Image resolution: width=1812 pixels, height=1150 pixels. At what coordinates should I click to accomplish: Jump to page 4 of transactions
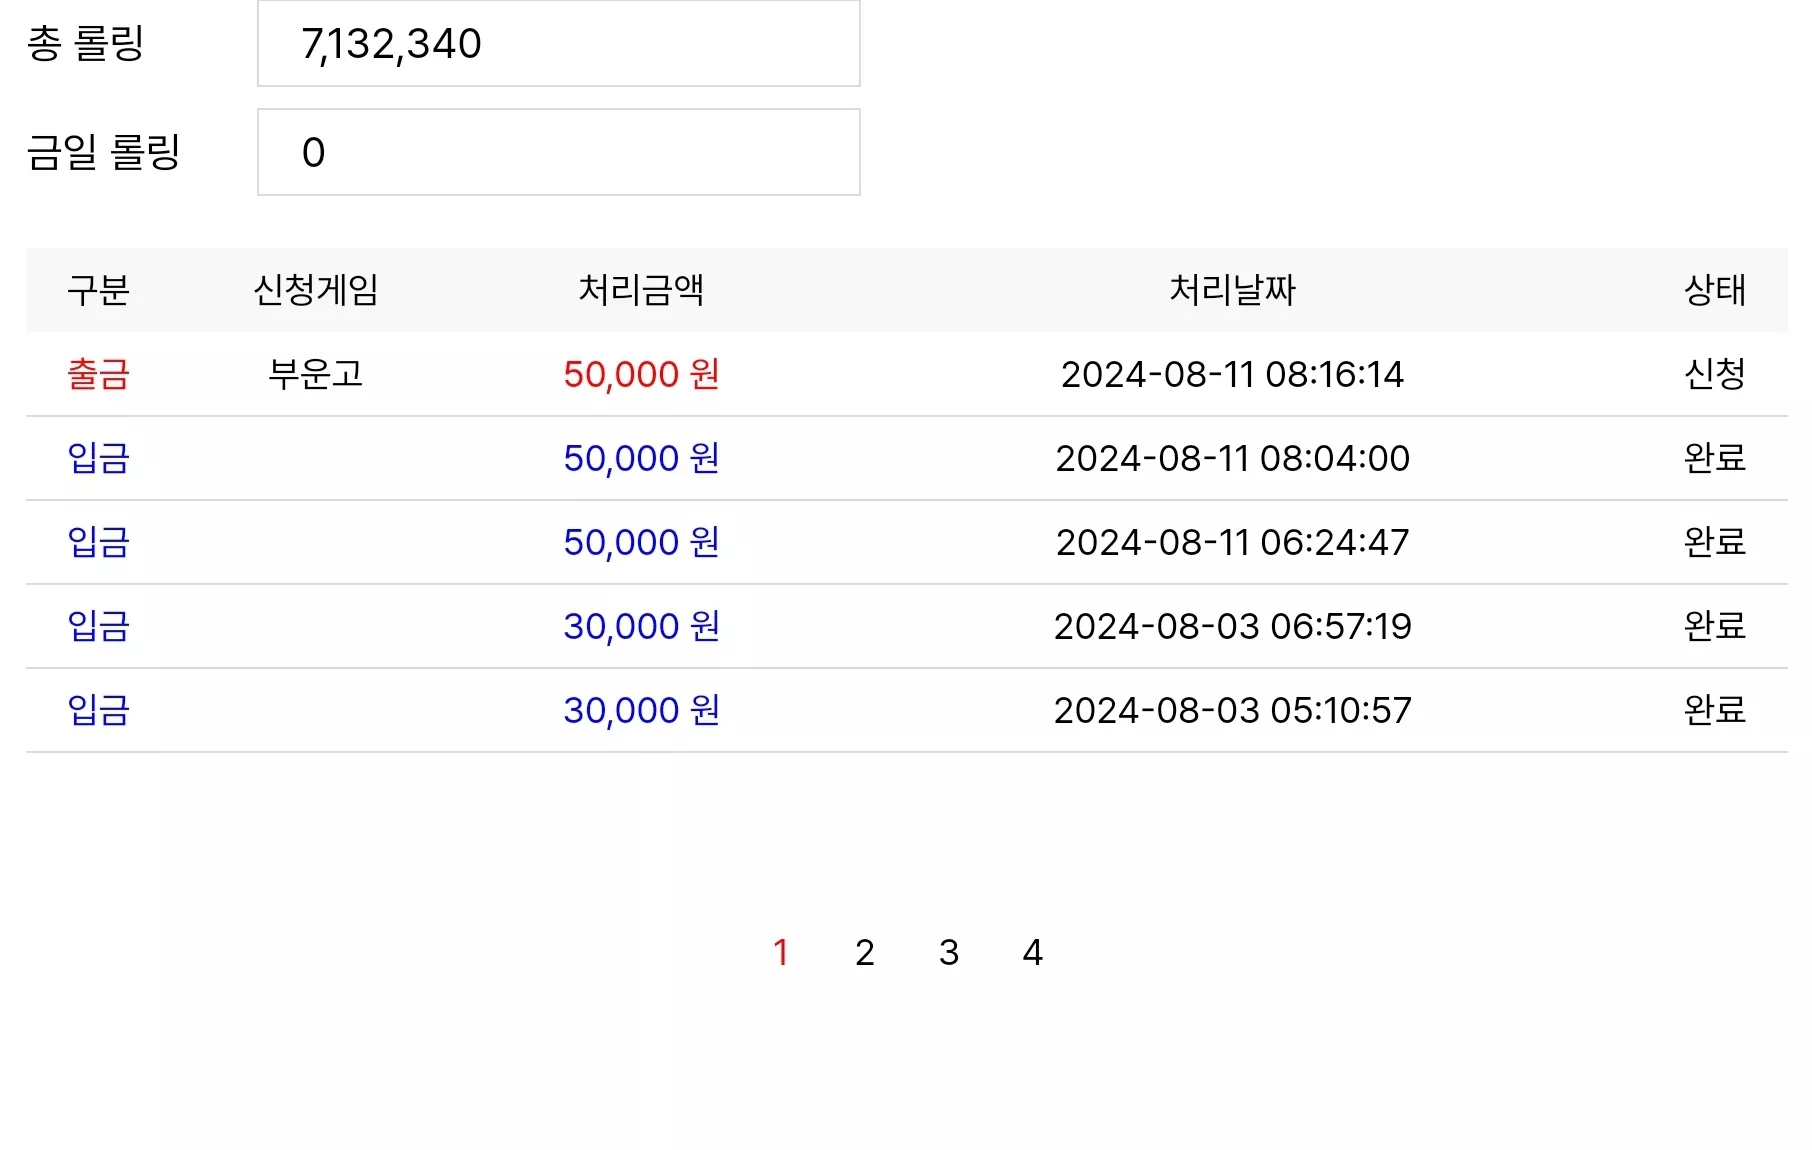pyautogui.click(x=1033, y=952)
